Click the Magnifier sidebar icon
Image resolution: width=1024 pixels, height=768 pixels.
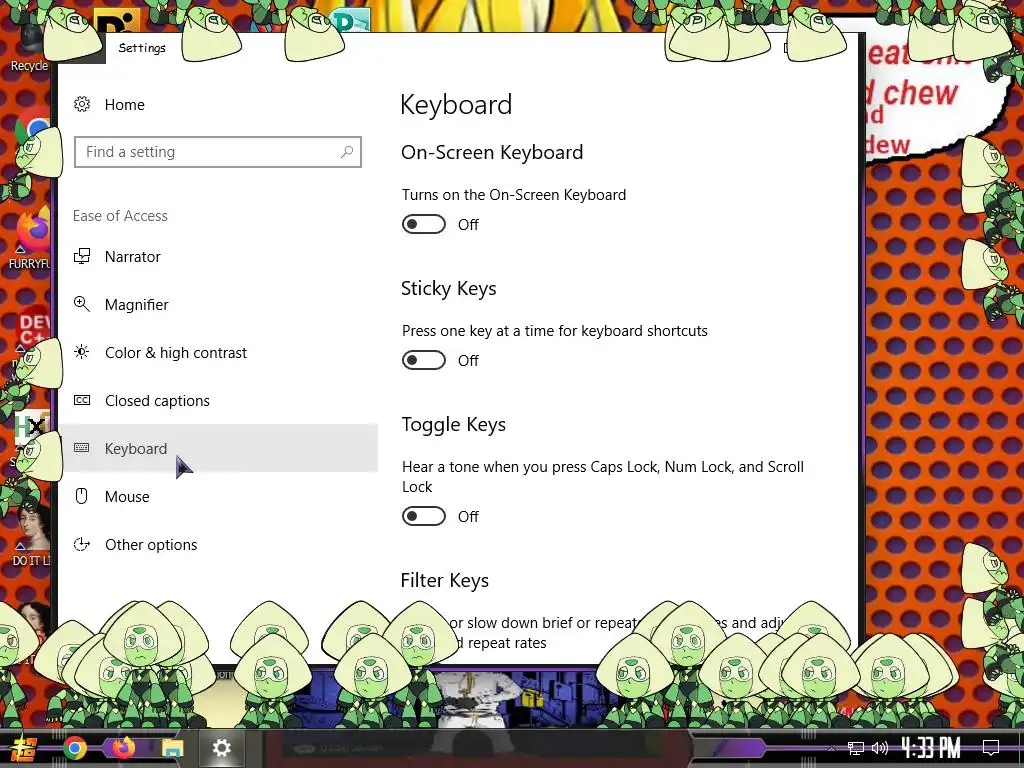pos(82,304)
